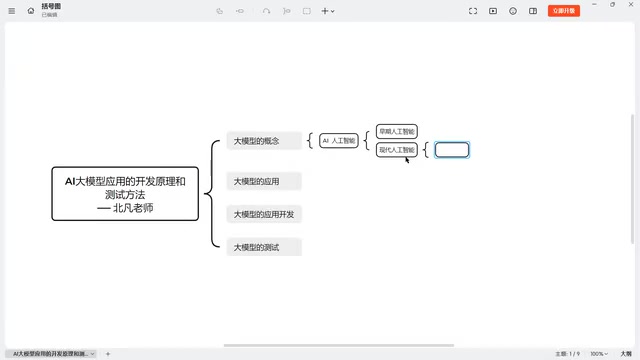Screen dimensions: 640x360
Task: Toggle the format side panel icon
Action: coord(533,11)
